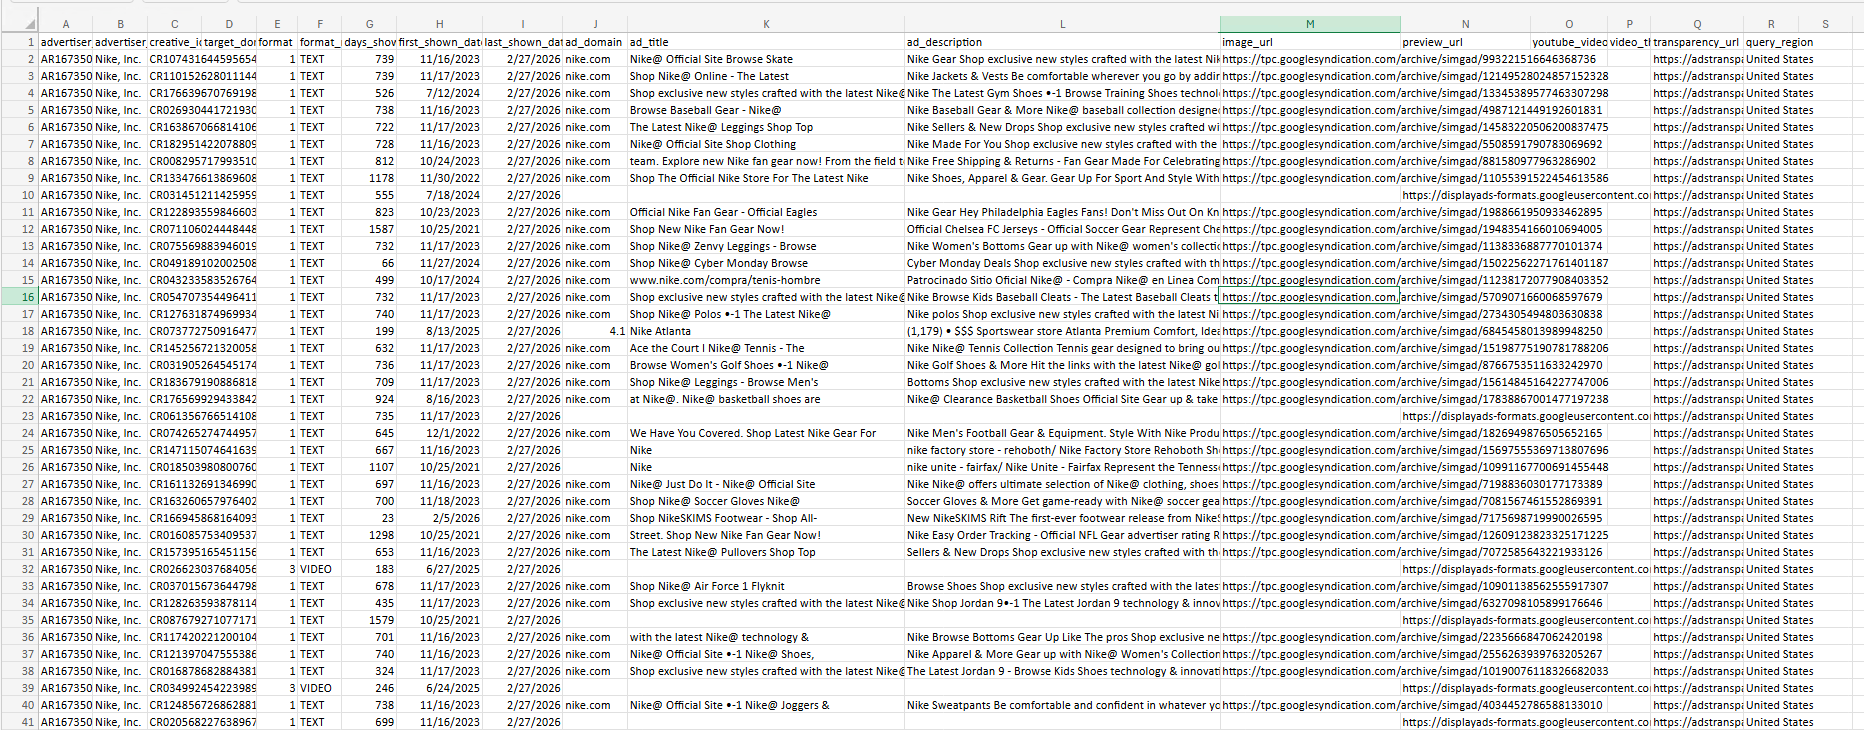Click the first shown date 12/1/2022
The width and height of the screenshot is (1864, 730).
coord(439,433)
